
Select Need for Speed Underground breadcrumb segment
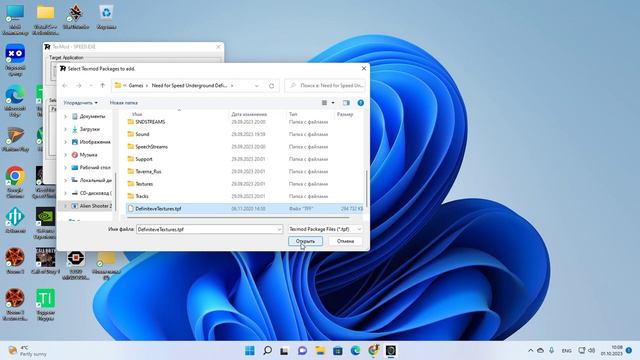point(189,86)
